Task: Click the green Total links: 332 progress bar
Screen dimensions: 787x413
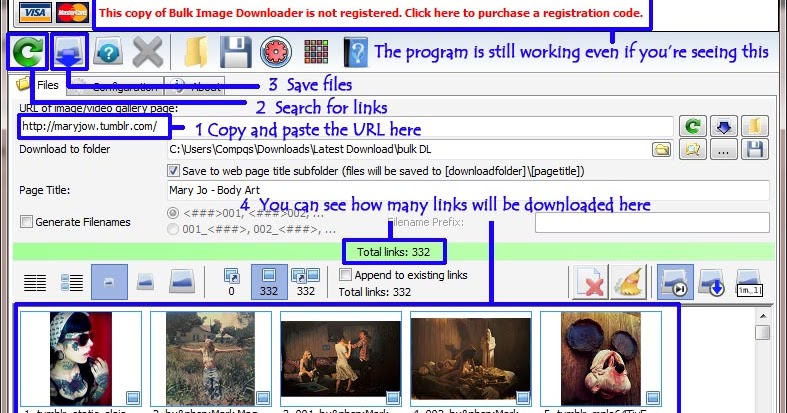Action: coord(394,252)
